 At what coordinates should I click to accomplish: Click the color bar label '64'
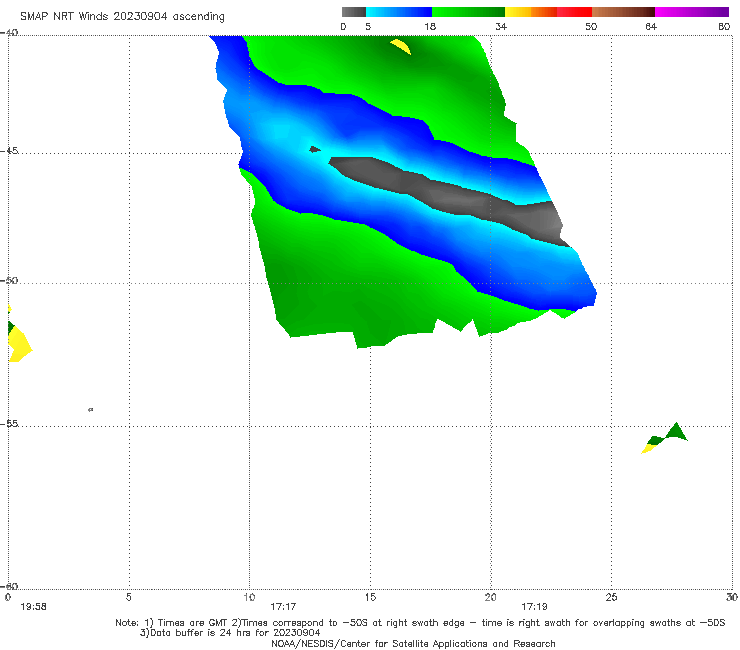(651, 27)
